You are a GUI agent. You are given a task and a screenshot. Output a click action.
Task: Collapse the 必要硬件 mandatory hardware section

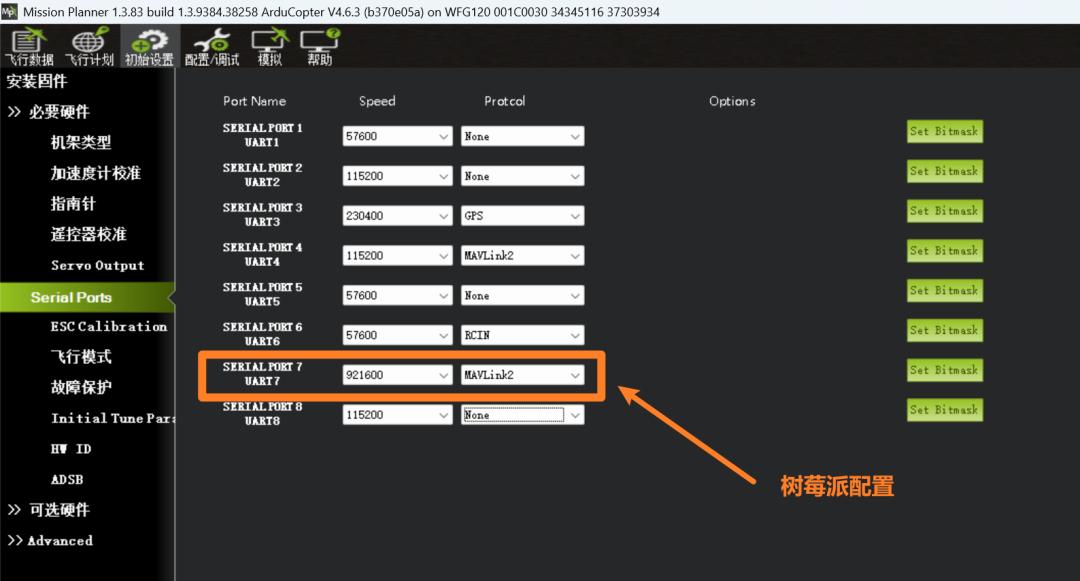tap(48, 112)
